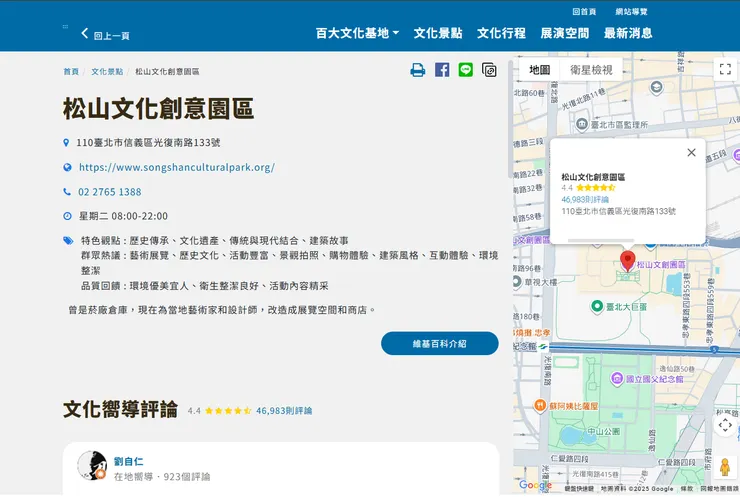The height and width of the screenshot is (497, 740).
Task: Click the star rating beside 文化嚮導評論
Action: point(228,411)
